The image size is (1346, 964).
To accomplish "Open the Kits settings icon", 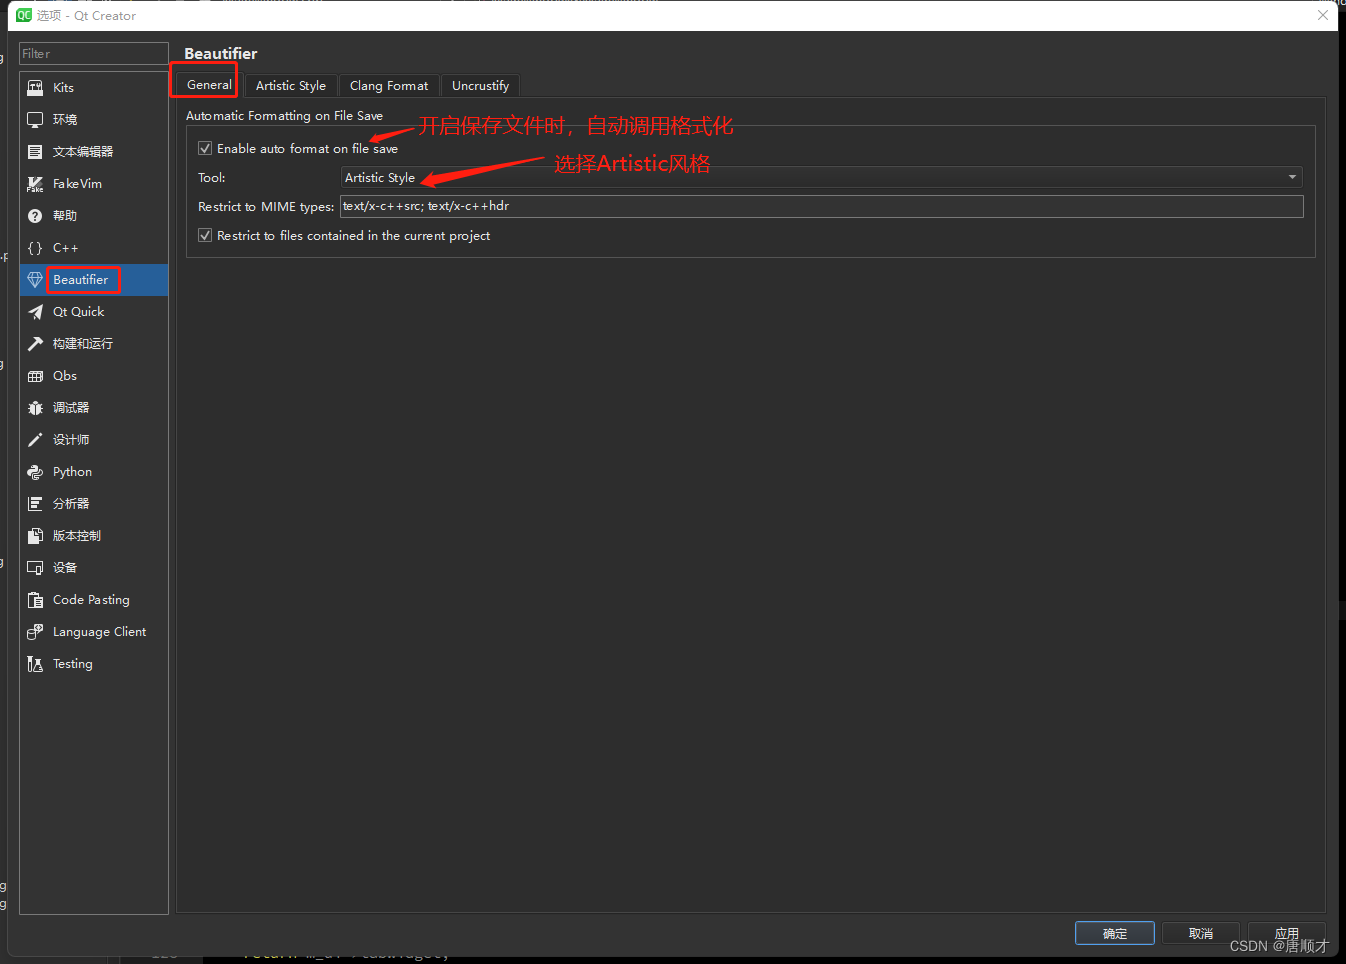I will click(x=35, y=88).
